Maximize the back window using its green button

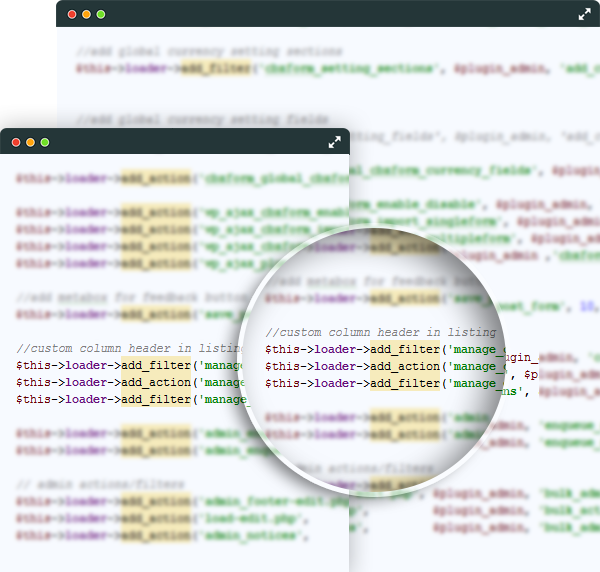(x=101, y=15)
